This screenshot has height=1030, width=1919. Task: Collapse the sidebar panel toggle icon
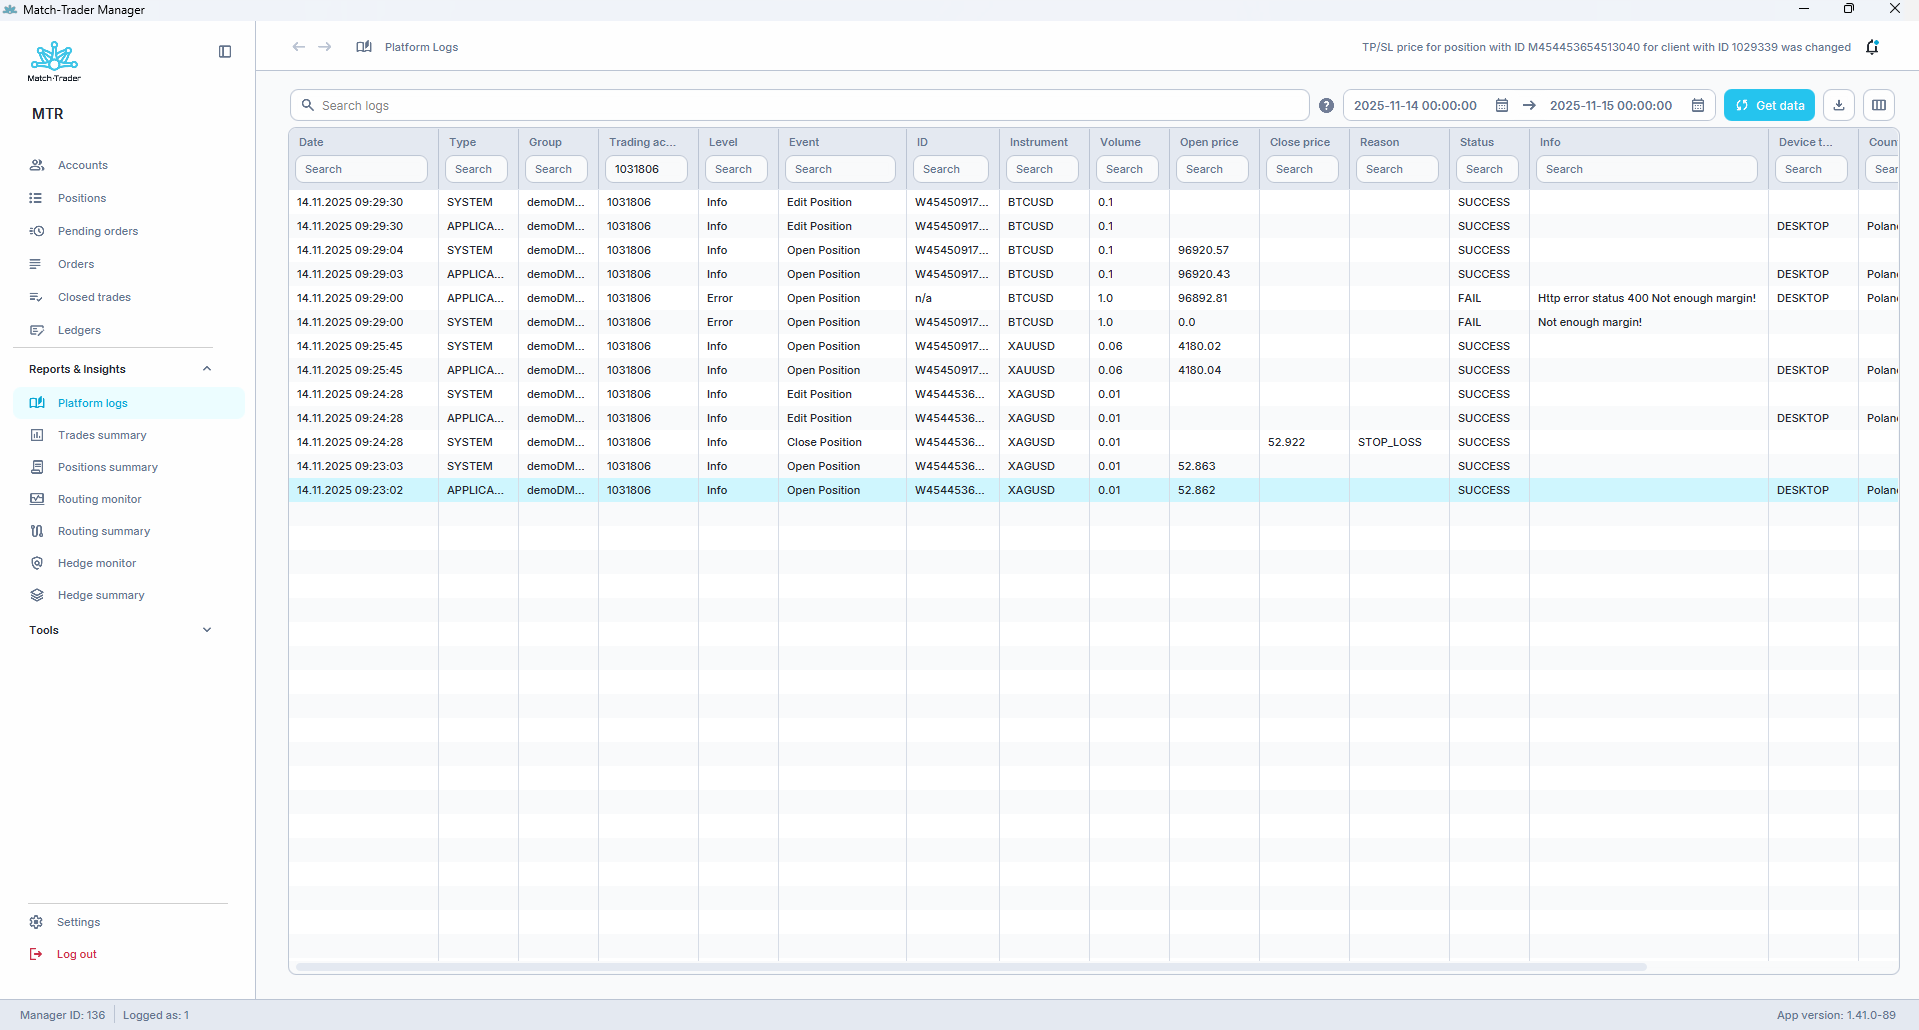tap(225, 52)
